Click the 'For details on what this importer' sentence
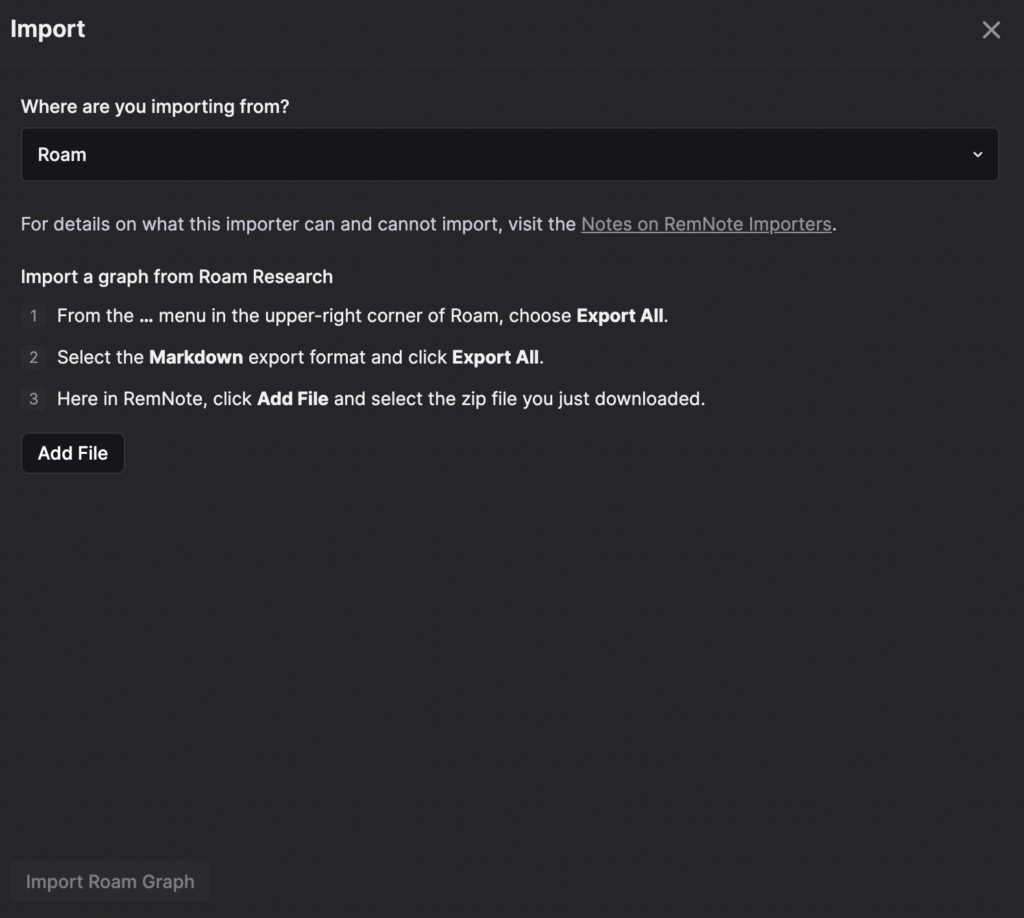Viewport: 1024px width, 918px height. pos(428,224)
